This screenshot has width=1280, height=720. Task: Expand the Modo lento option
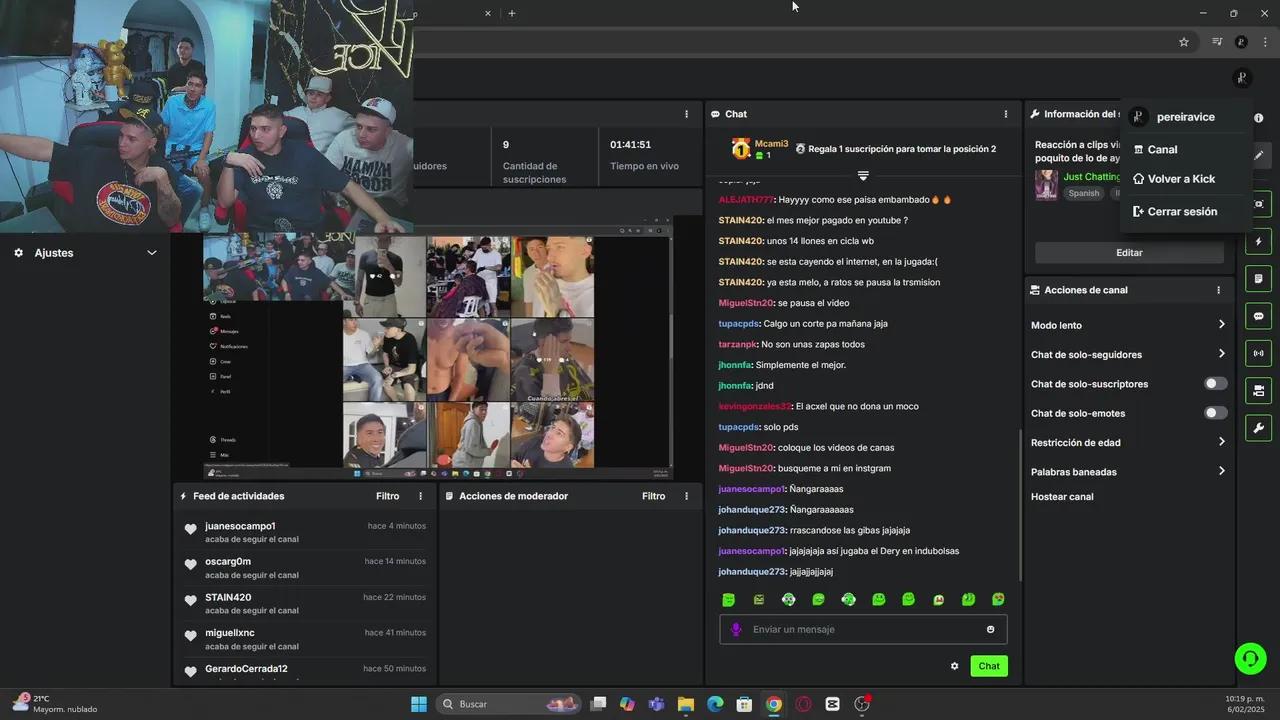click(1221, 325)
